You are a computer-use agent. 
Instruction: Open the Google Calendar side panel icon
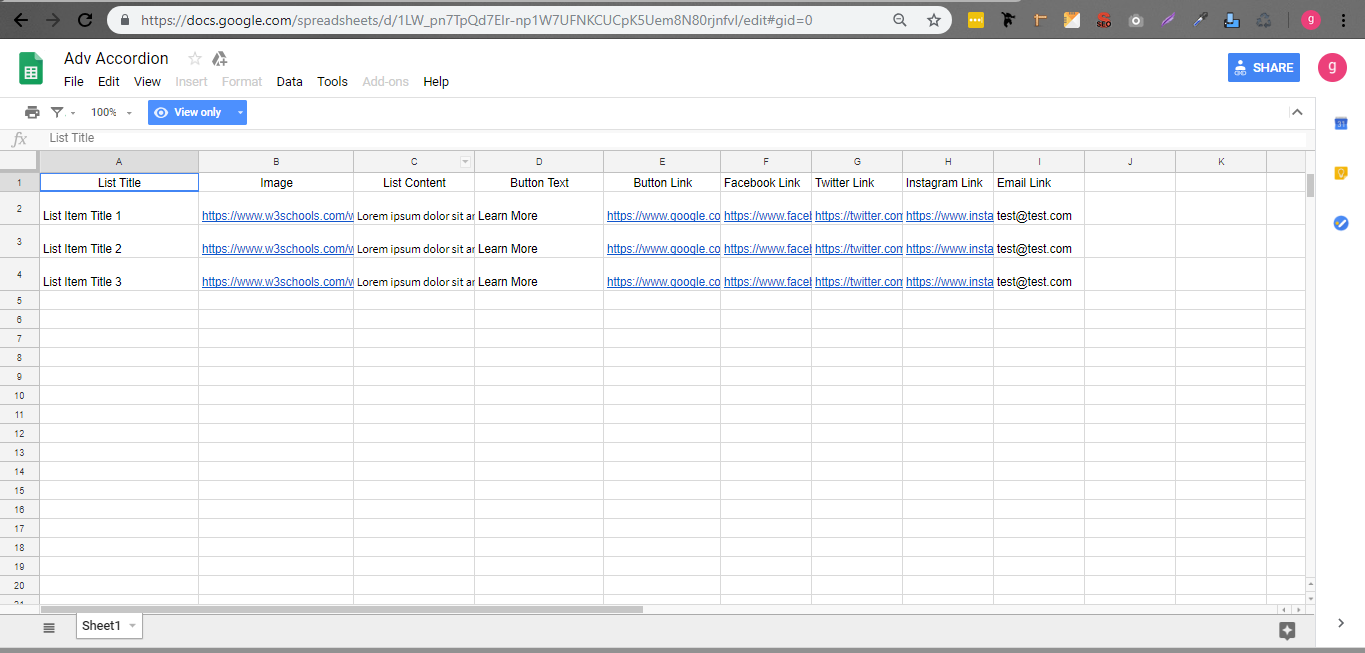point(1341,123)
